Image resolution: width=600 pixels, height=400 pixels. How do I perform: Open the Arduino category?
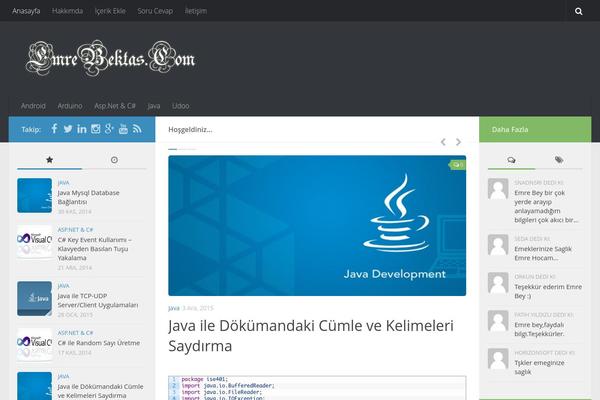[x=70, y=106]
